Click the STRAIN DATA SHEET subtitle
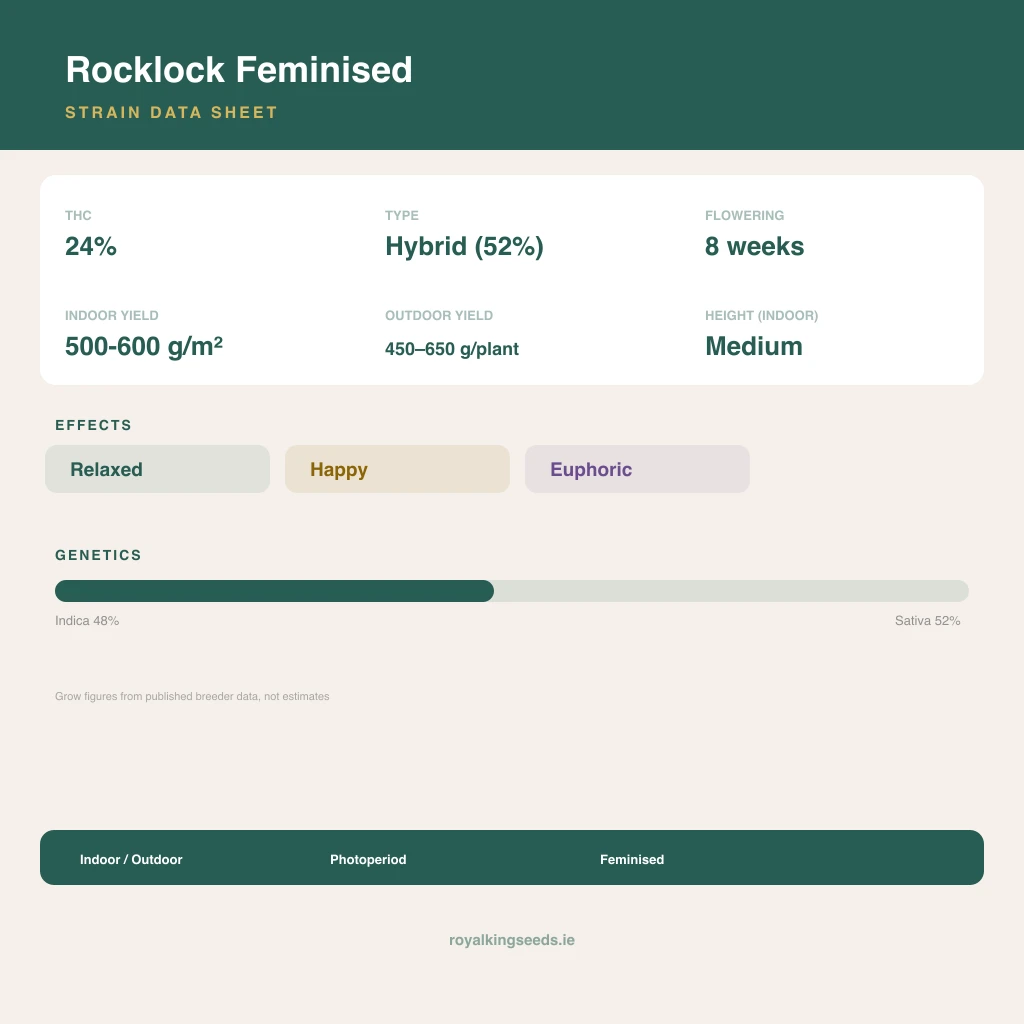1024x1024 pixels. point(172,112)
